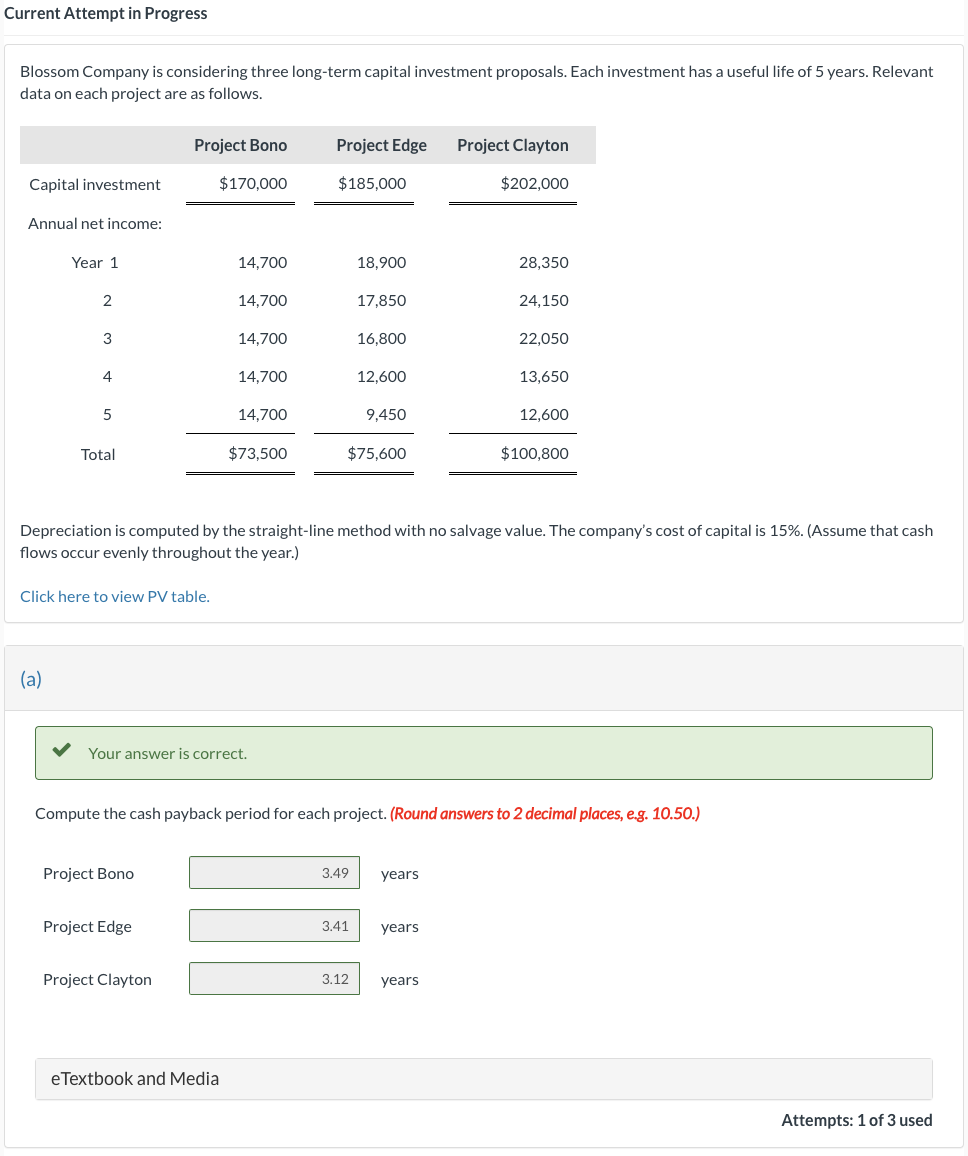
Task: Click the $170,000 capital investment cell
Action: [x=253, y=184]
